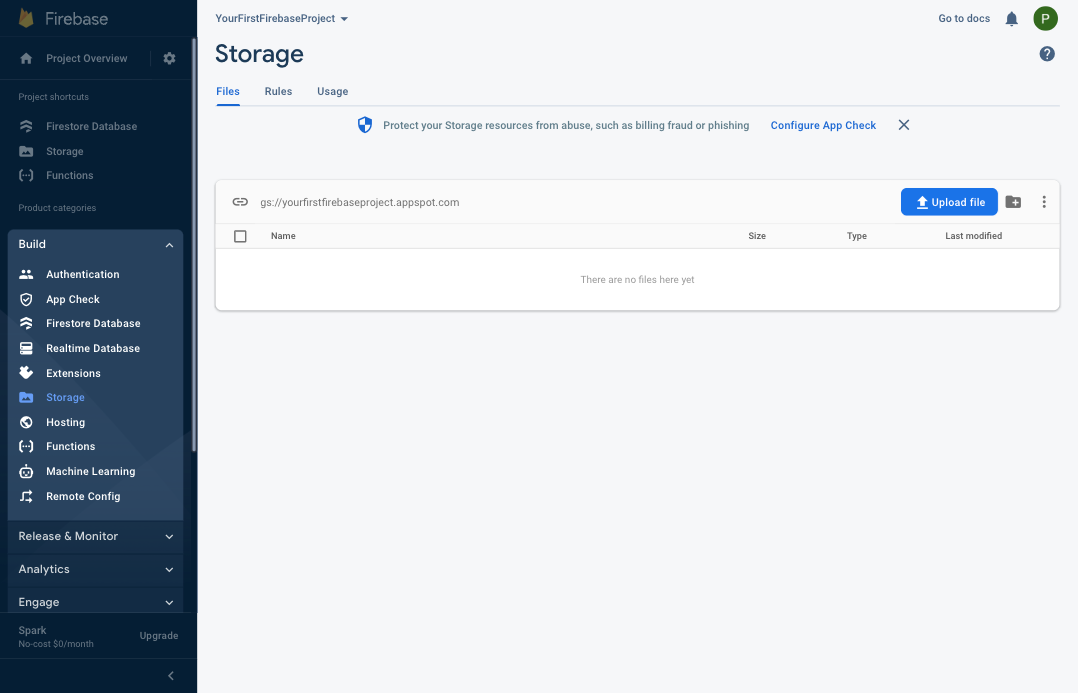Click the sidebar vertical scrollbar
The height and width of the screenshot is (693, 1078).
[x=194, y=245]
